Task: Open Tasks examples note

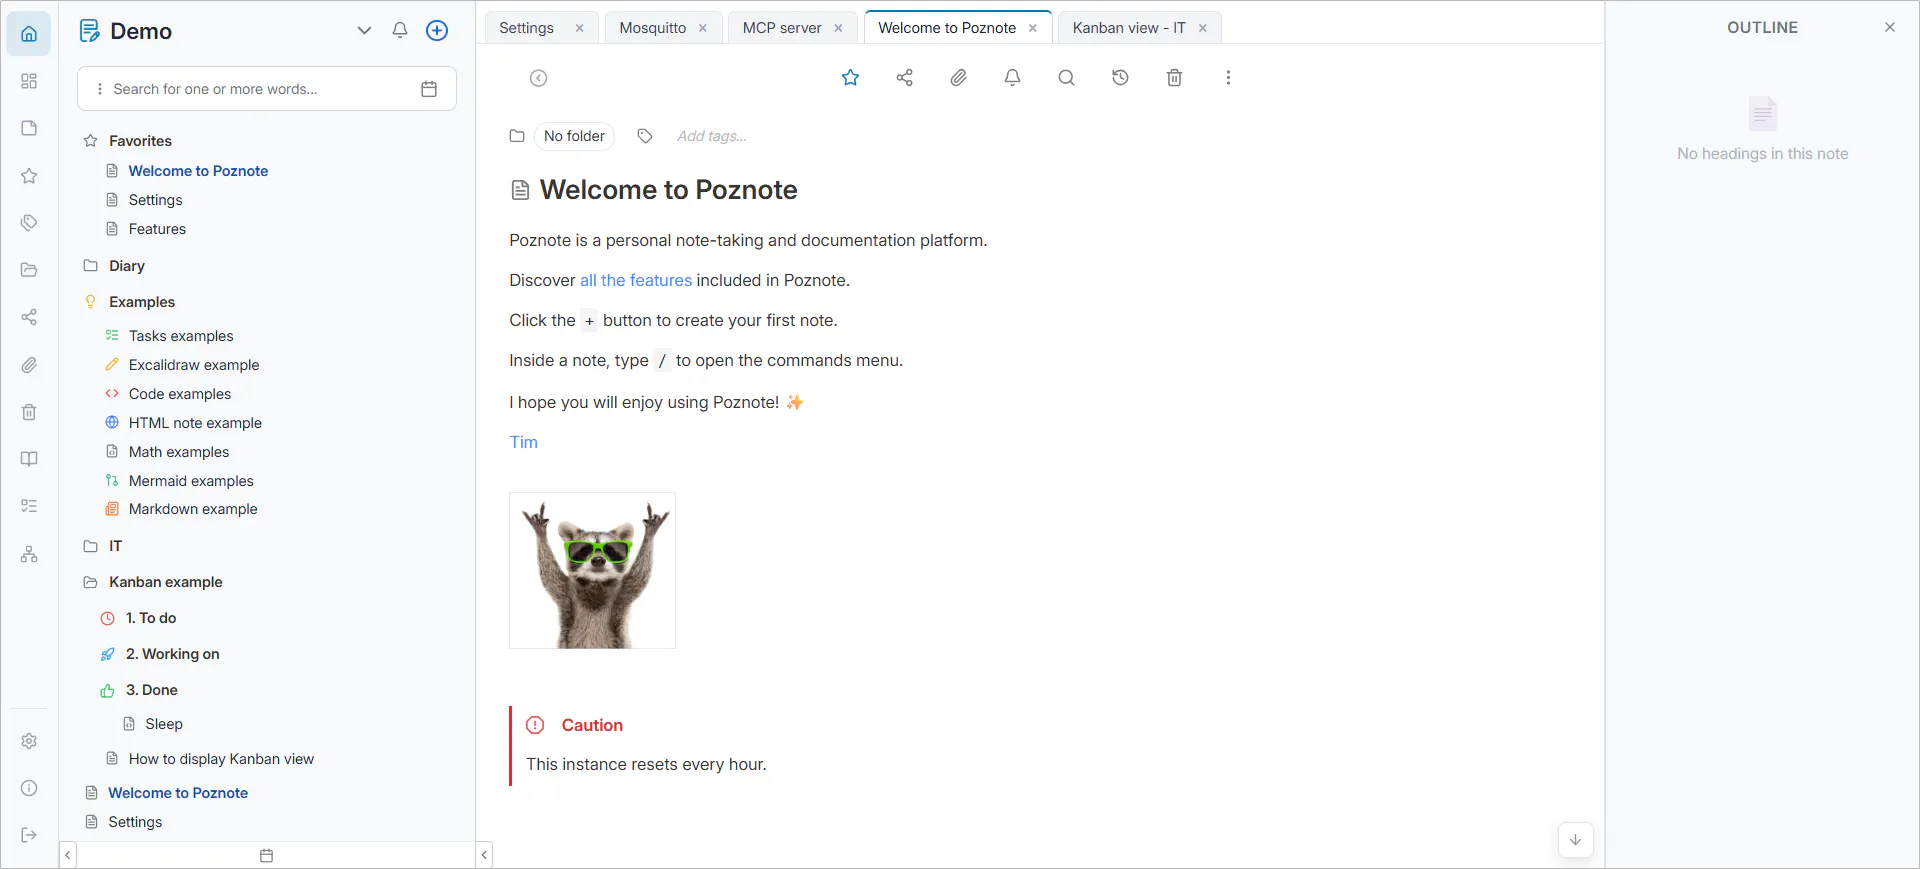Action: [181, 336]
